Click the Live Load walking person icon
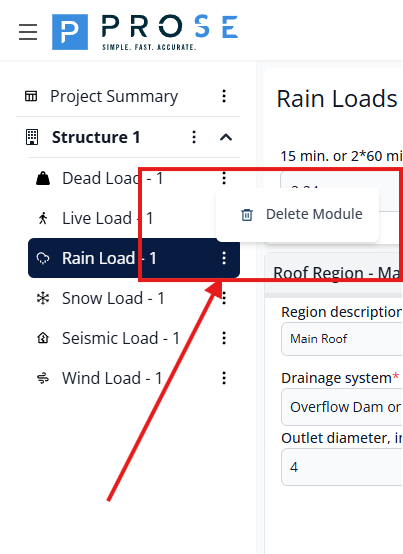The width and height of the screenshot is (403, 554). [x=43, y=218]
